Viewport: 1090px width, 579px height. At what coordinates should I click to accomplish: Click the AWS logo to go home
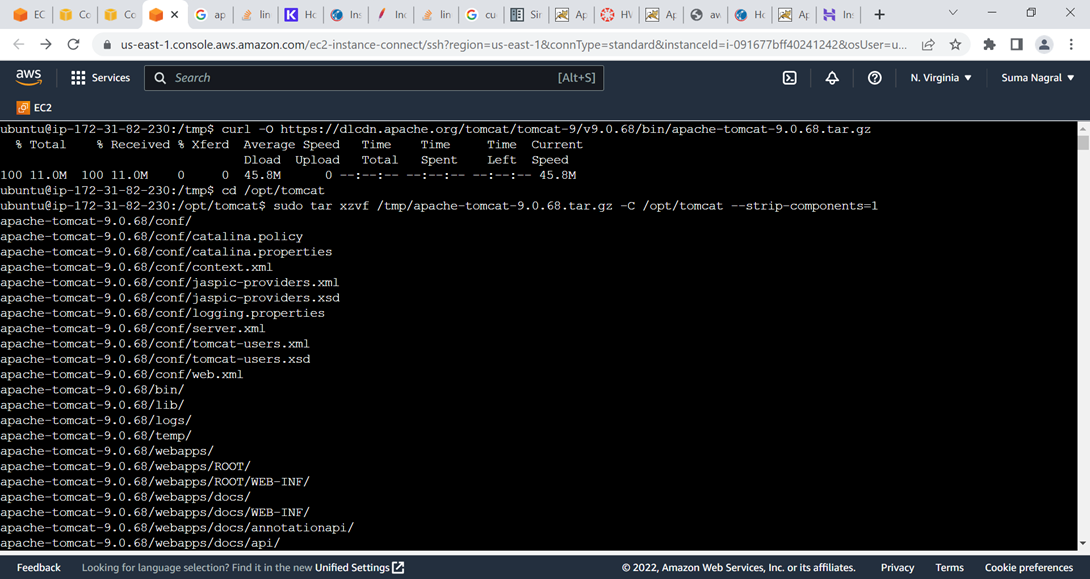point(28,76)
